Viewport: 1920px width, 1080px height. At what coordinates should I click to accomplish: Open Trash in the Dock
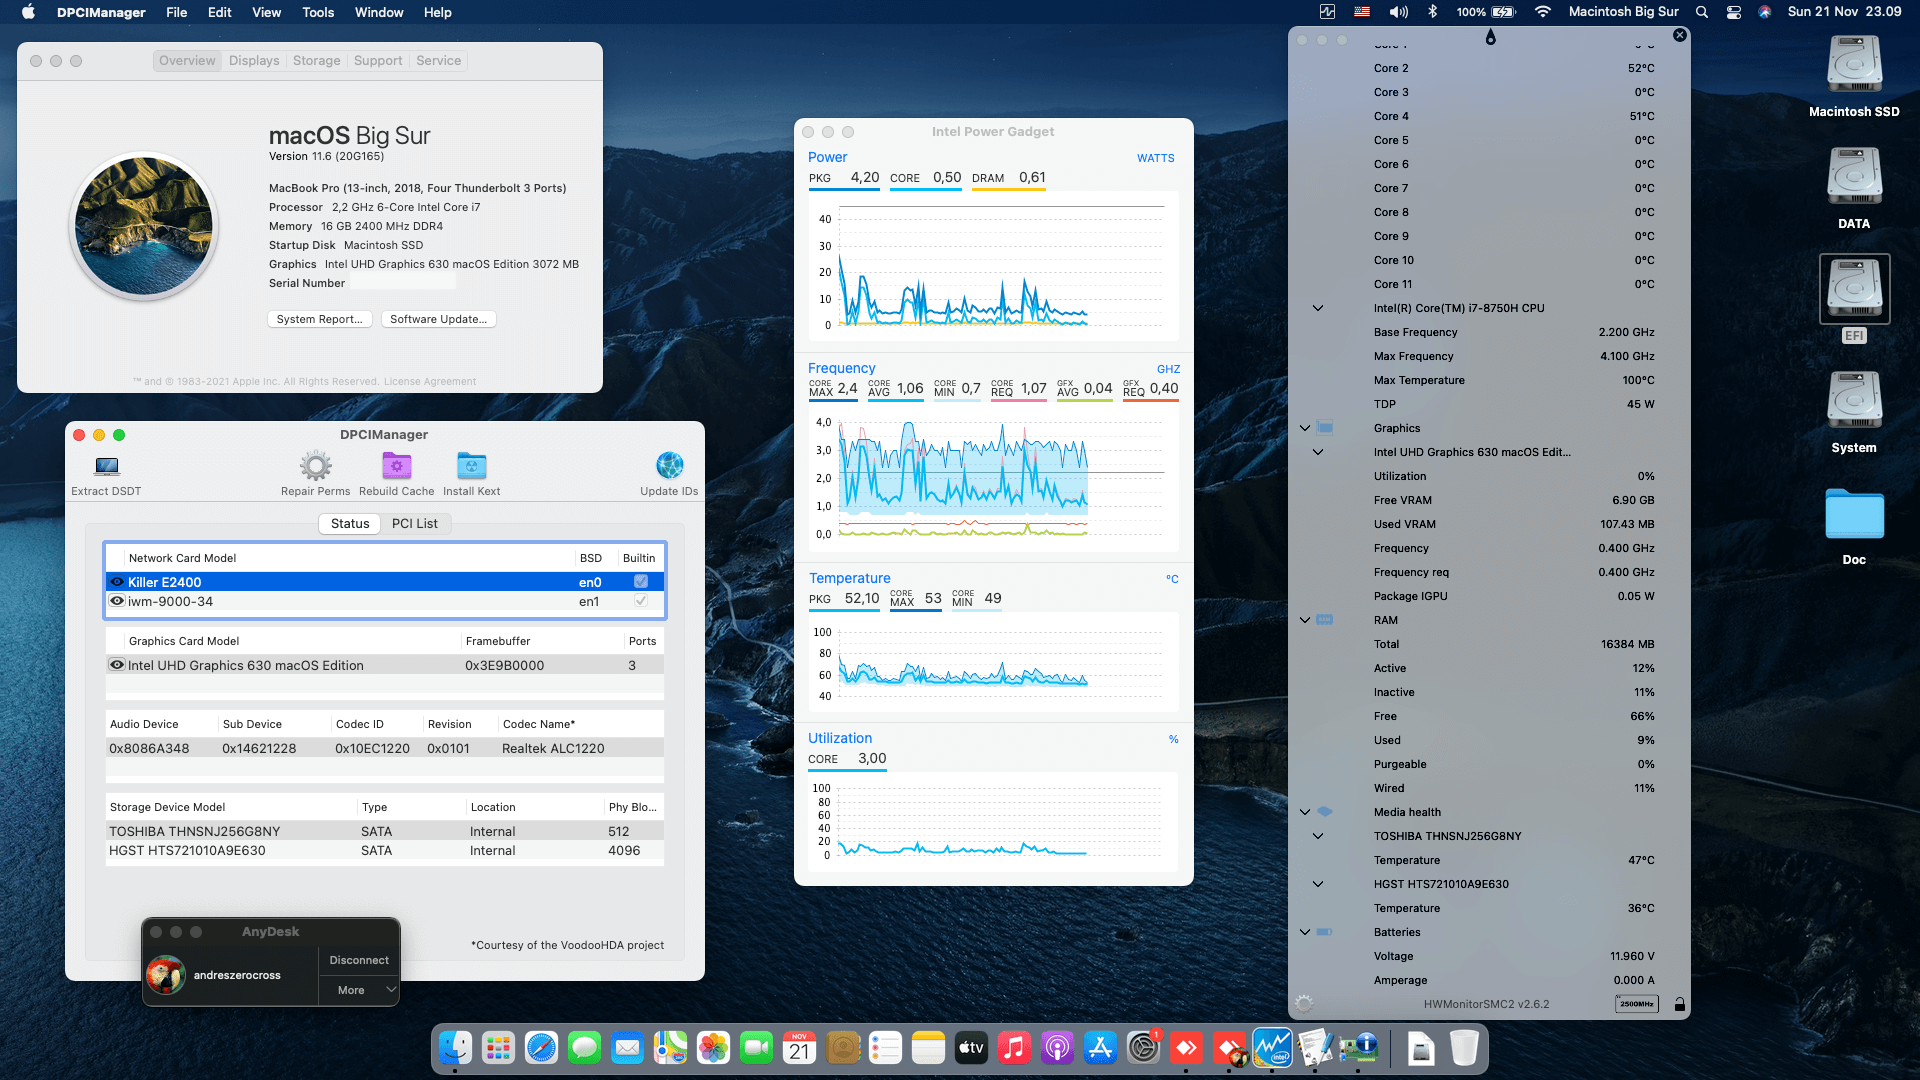pos(1464,1048)
